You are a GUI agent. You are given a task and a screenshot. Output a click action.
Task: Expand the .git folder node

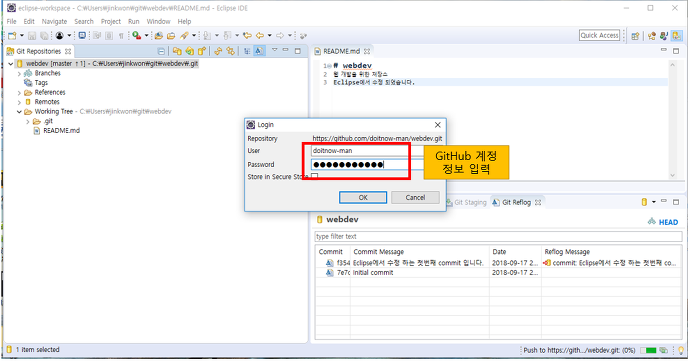28,121
